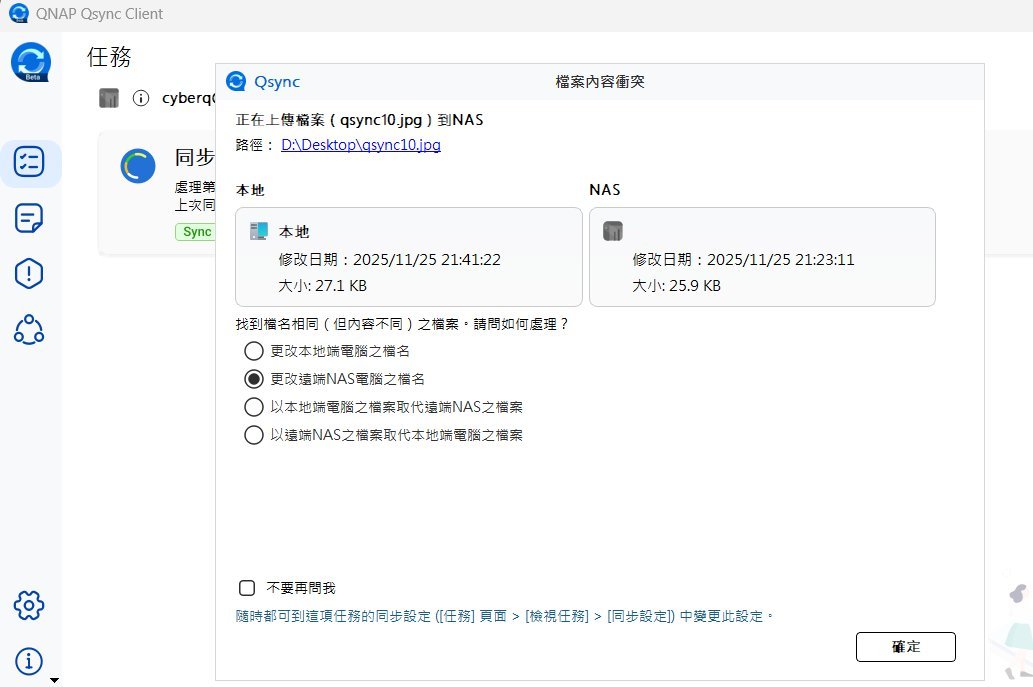
Task: Choose 以遠端NAS之檔案取代本地端電腦之檔案
Action: click(x=254, y=435)
